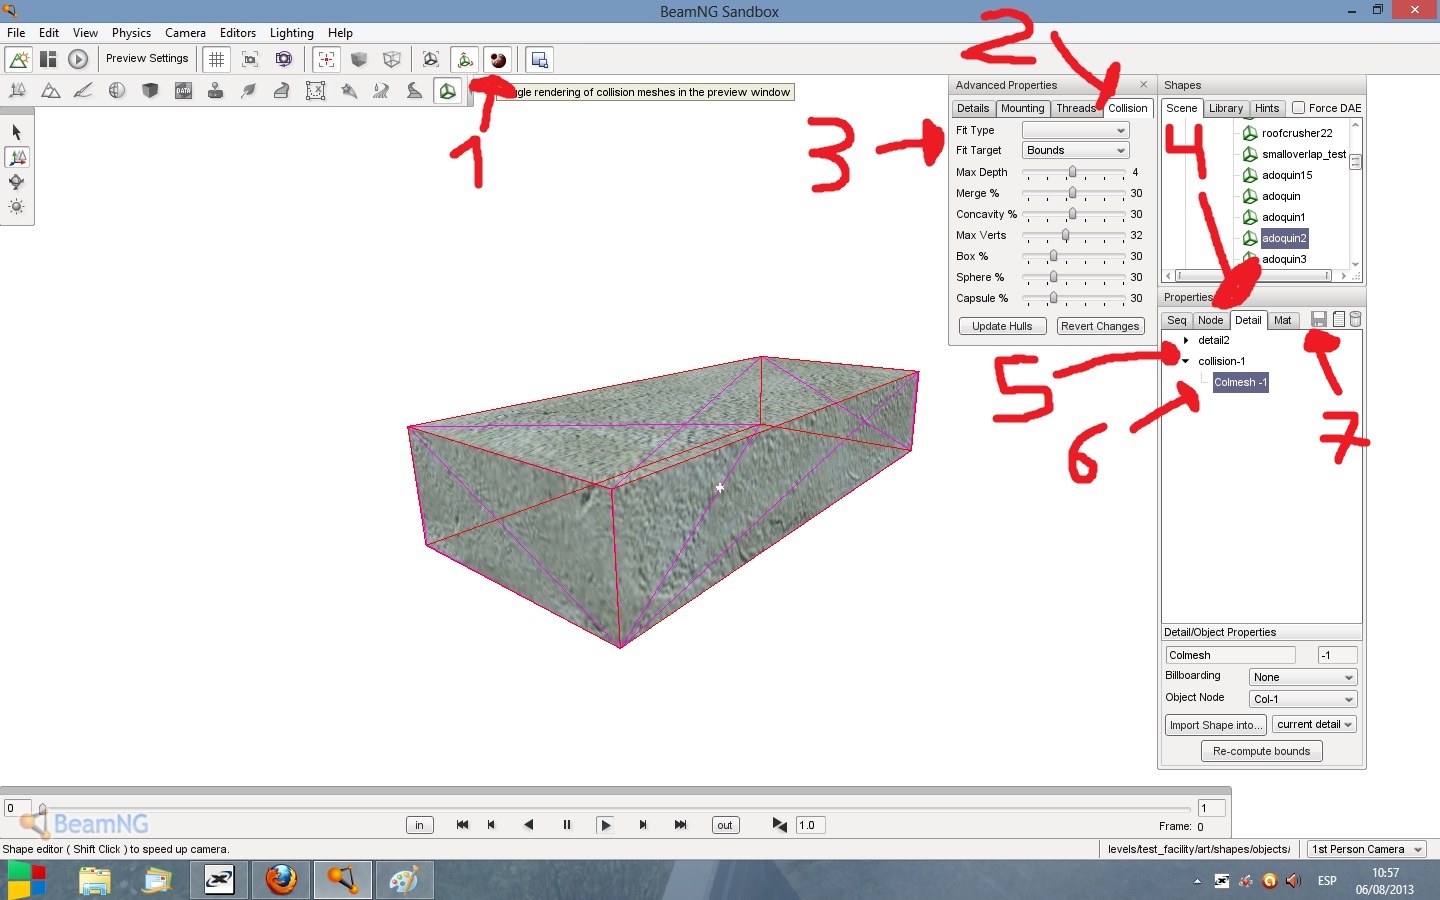Open the World Editor landscape icon
The width and height of the screenshot is (1440, 900).
(18, 60)
